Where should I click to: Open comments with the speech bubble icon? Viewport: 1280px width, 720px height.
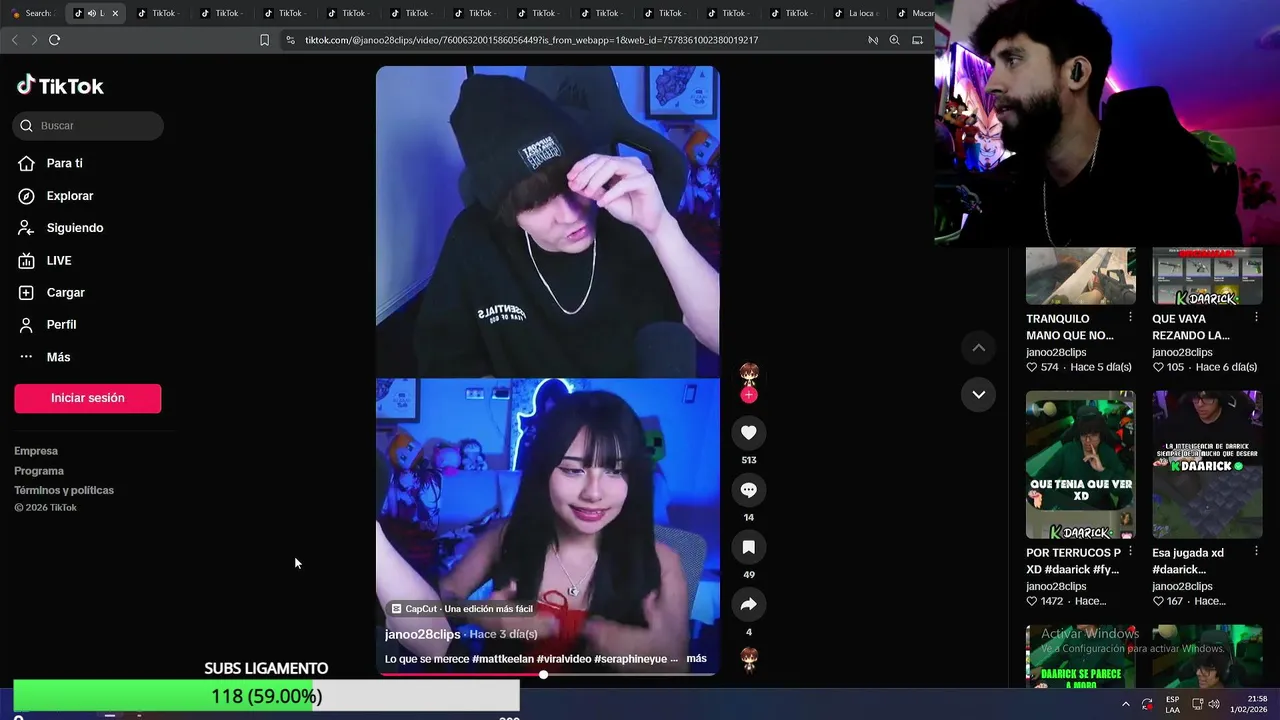click(749, 489)
